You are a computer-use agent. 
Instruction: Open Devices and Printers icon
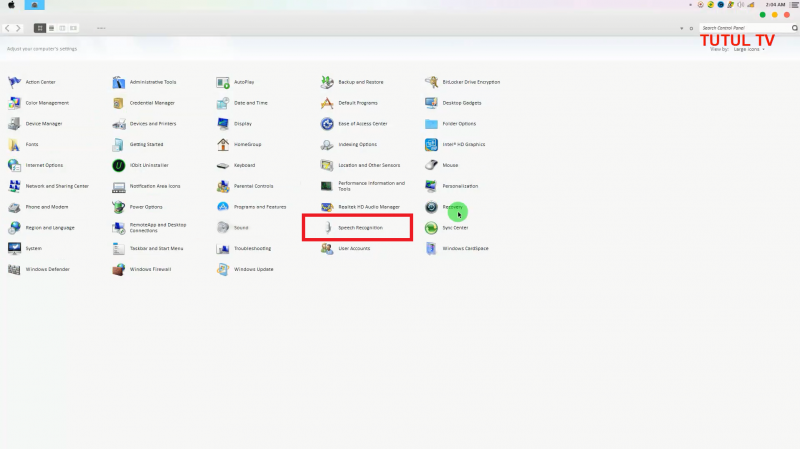[x=118, y=123]
